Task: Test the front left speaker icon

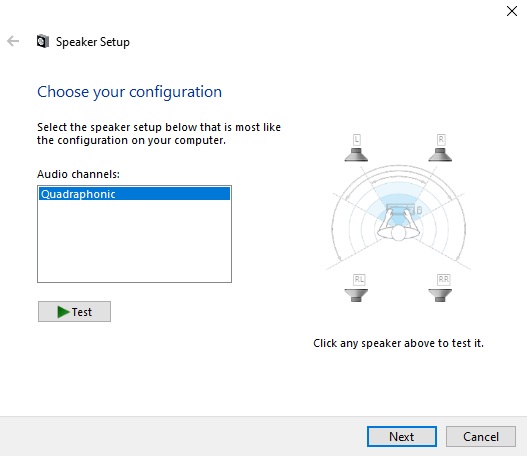Action: pos(356,155)
